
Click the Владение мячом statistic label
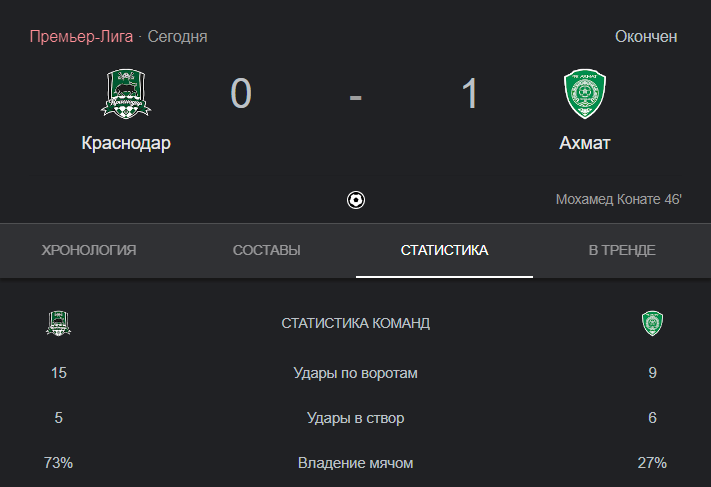(356, 463)
